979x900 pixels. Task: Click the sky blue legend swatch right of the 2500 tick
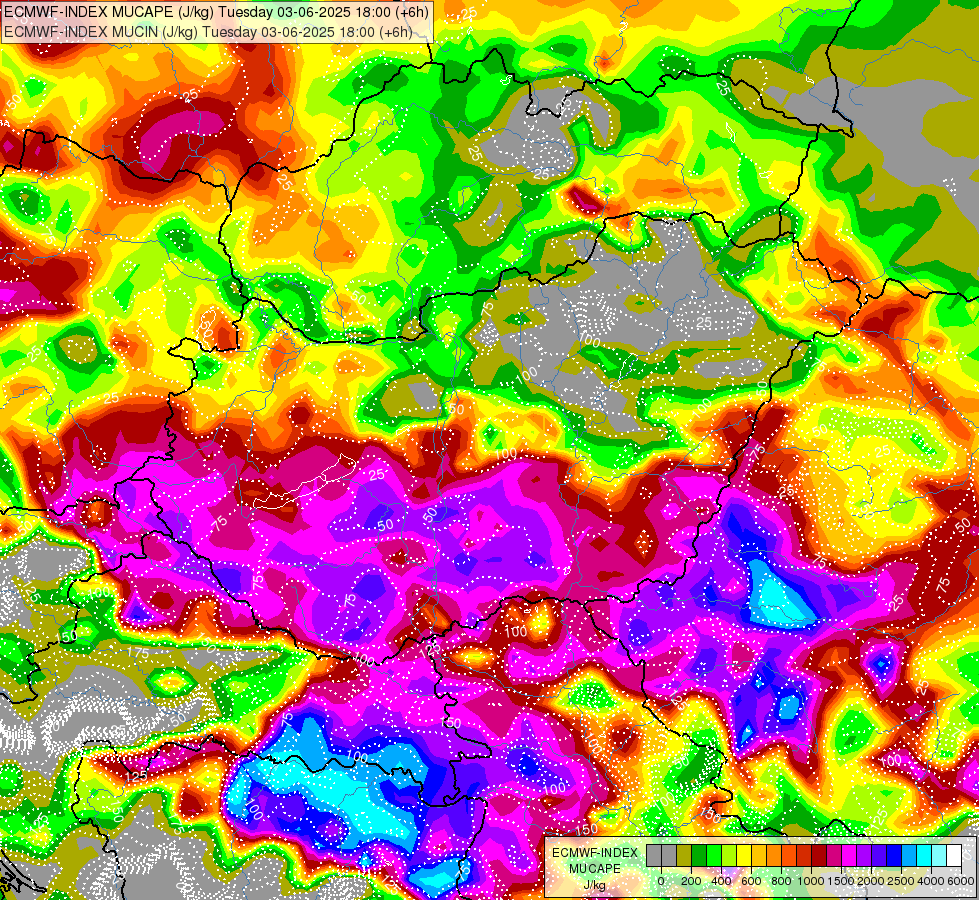click(909, 856)
